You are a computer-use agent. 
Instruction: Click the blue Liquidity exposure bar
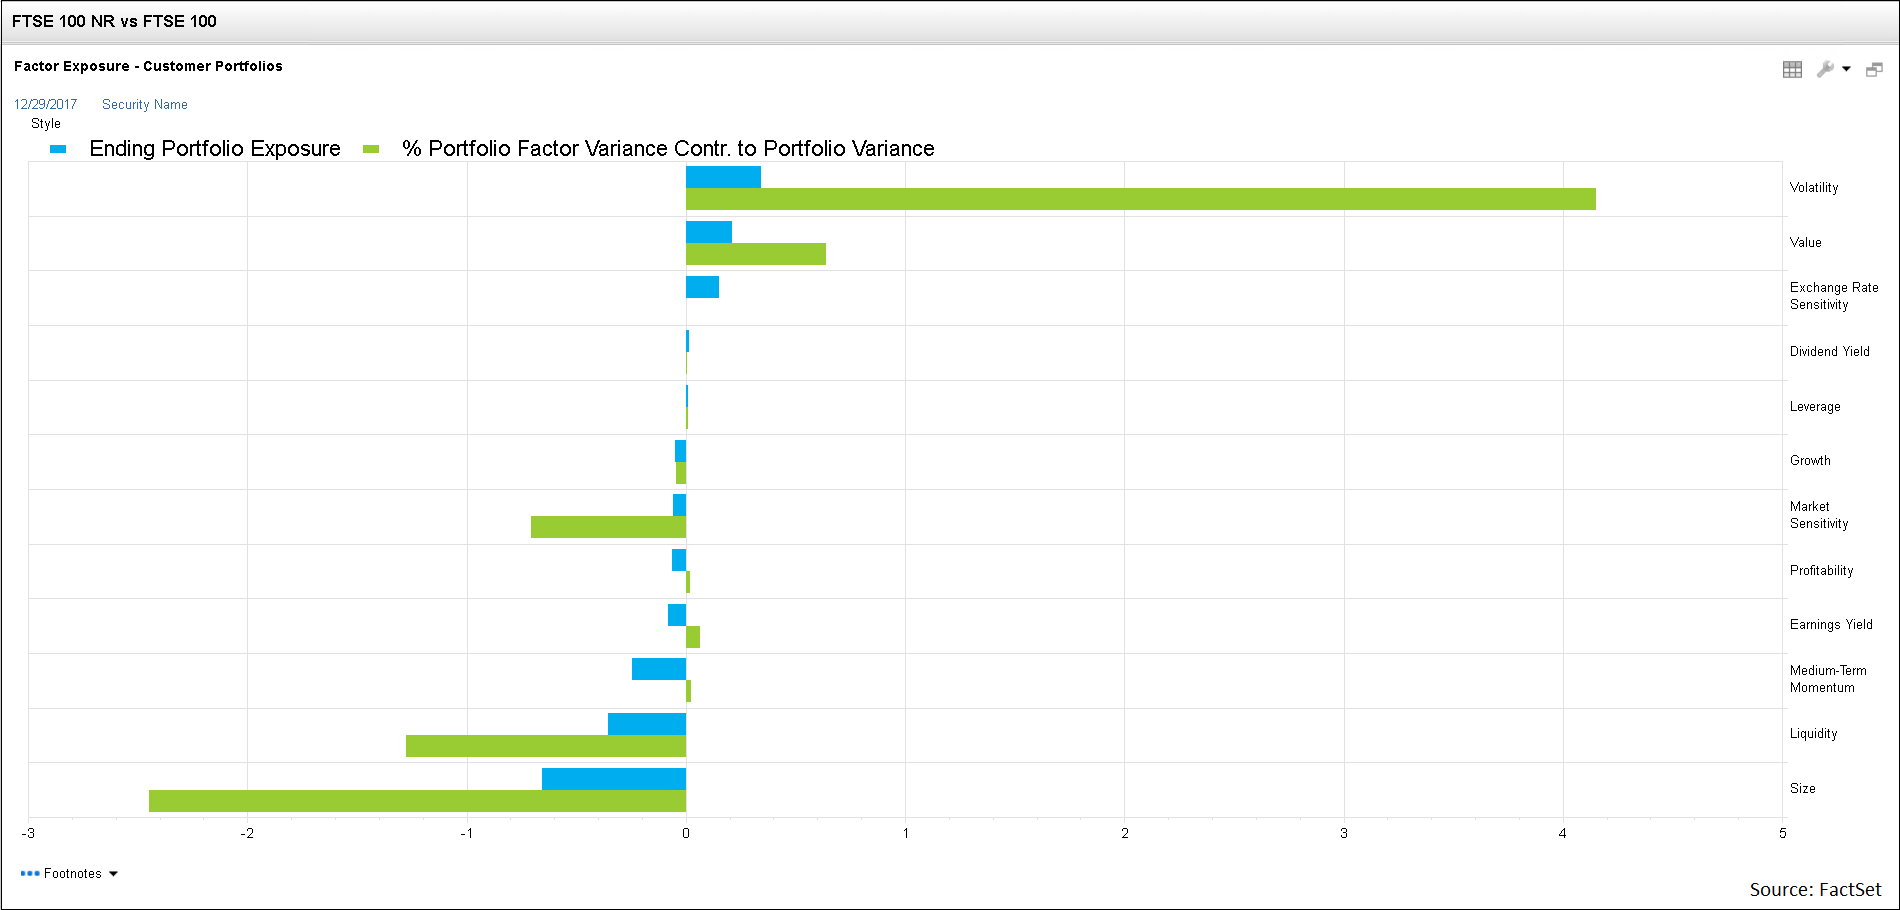(x=647, y=724)
